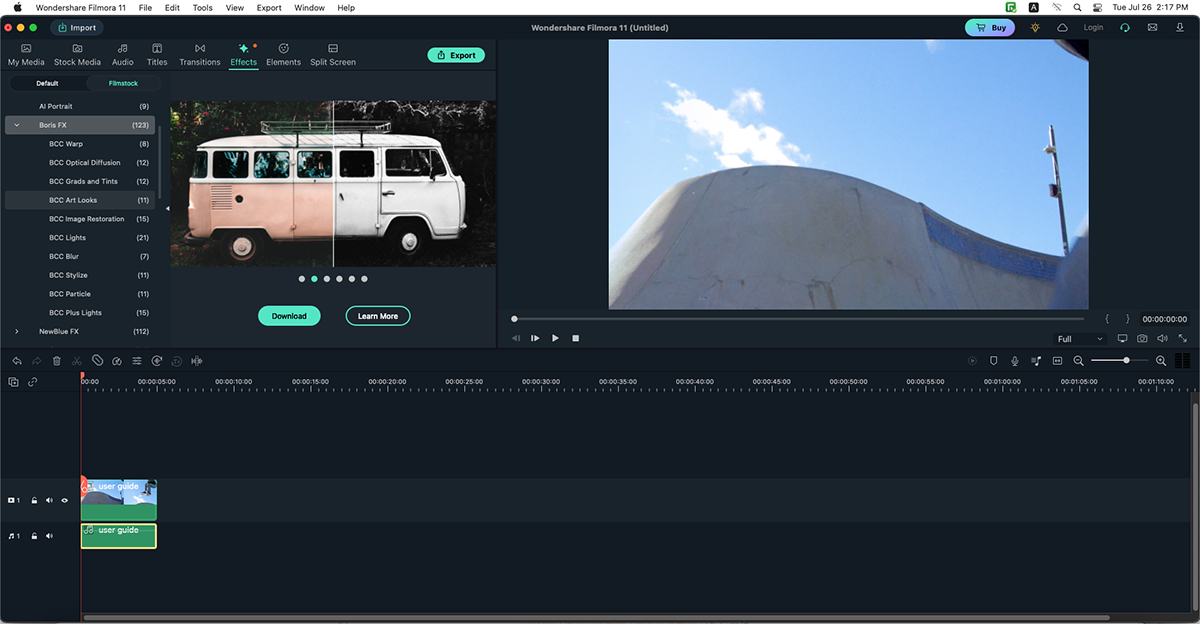Click the preview volume speaker icon

click(x=1162, y=339)
